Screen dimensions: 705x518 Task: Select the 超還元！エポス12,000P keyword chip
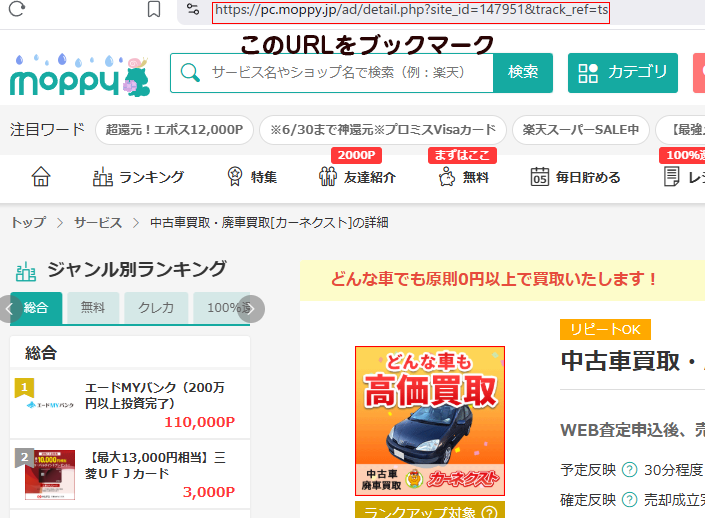coord(174,130)
